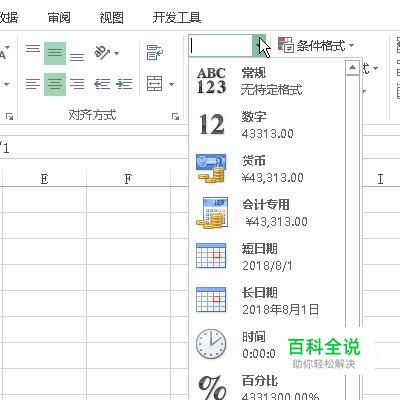This screenshot has width=400, height=400.
Task: Open the Review tab
Action: coord(59,17)
